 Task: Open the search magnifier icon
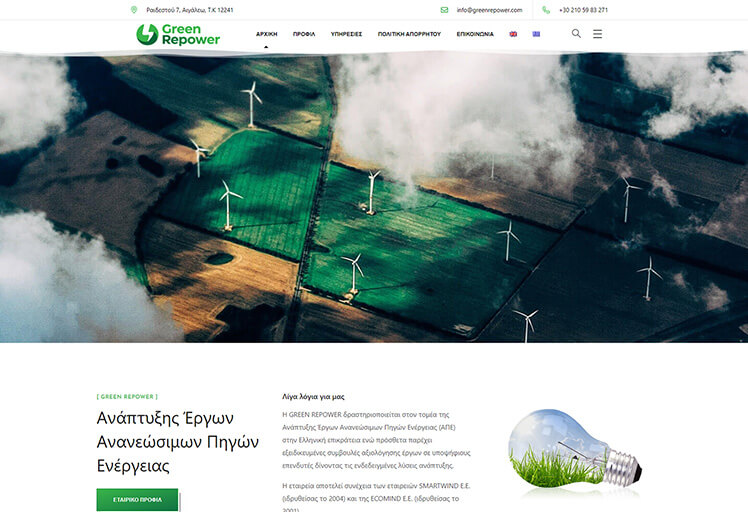click(x=576, y=33)
